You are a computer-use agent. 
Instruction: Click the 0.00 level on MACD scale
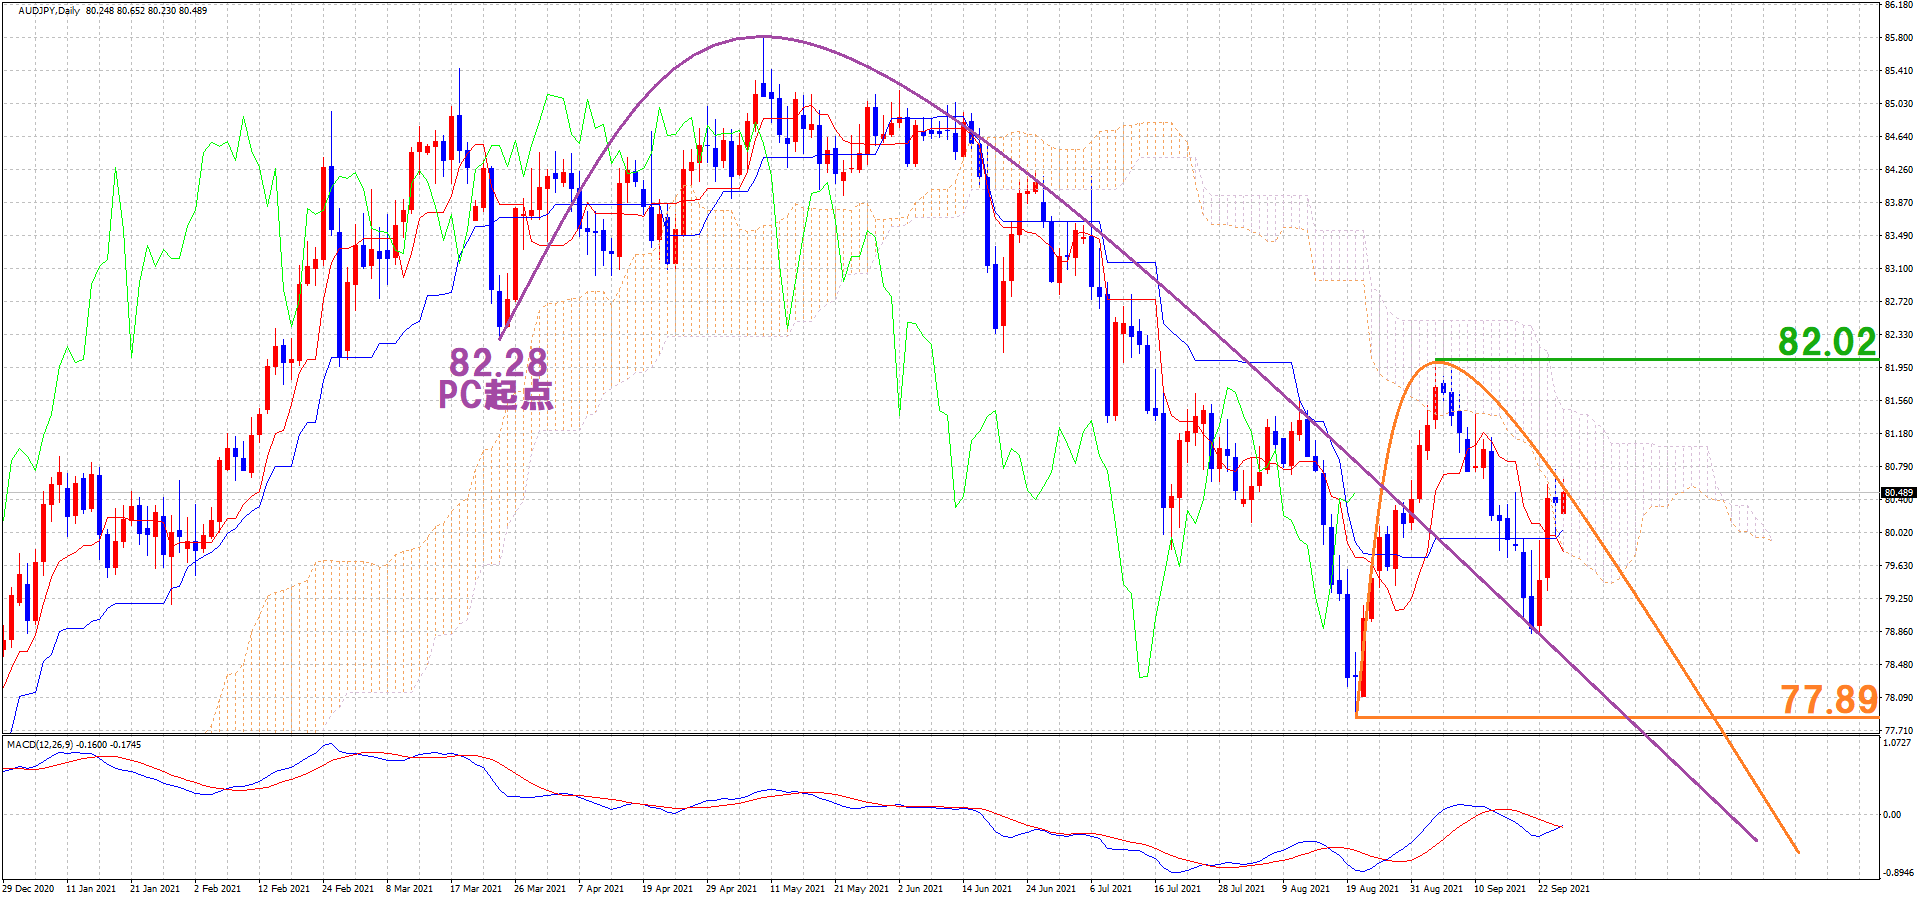click(1892, 815)
